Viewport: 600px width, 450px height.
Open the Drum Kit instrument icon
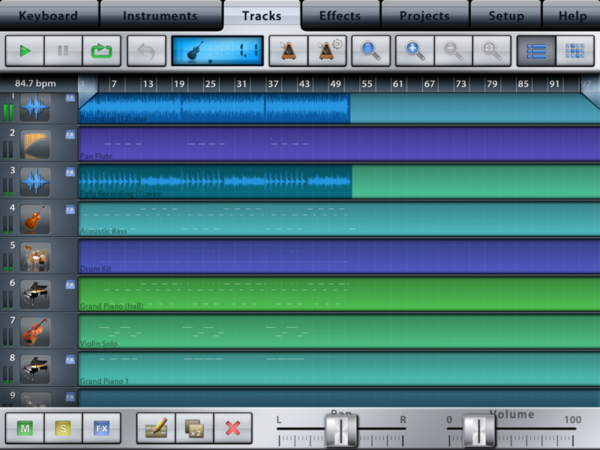36,257
